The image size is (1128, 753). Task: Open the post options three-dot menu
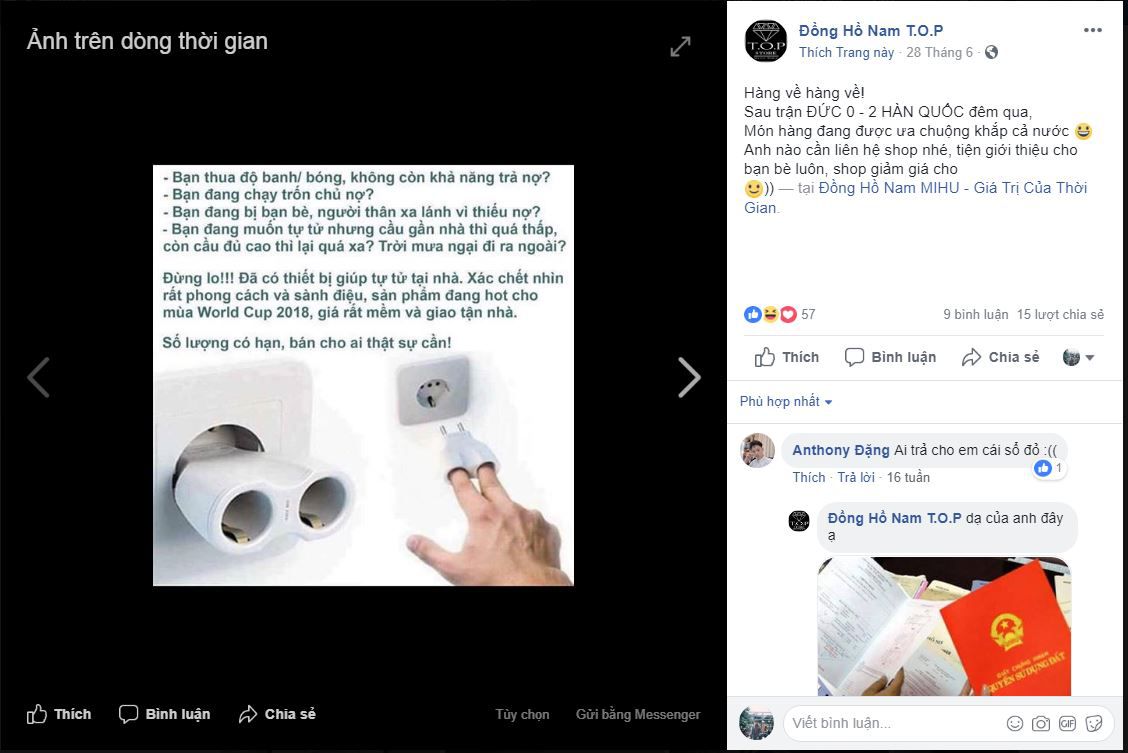[1093, 30]
